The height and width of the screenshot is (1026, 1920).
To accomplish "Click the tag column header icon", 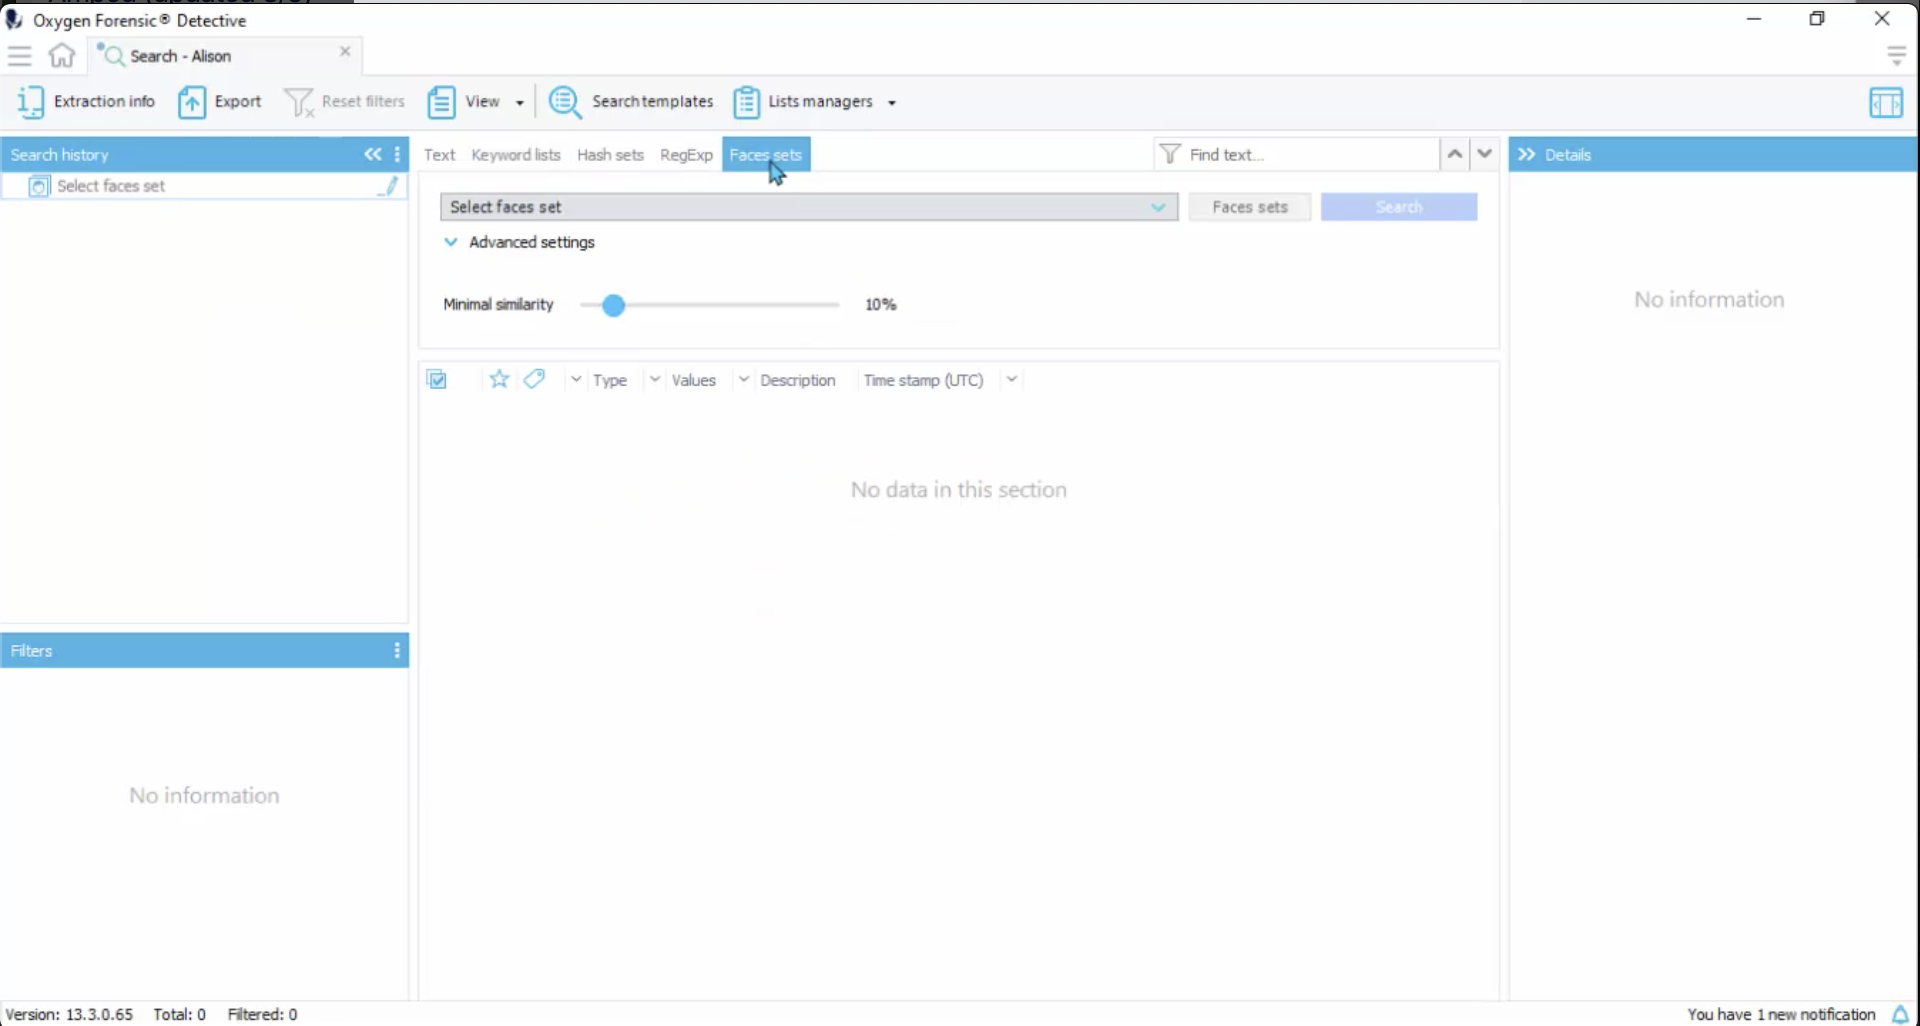I will click(533, 380).
